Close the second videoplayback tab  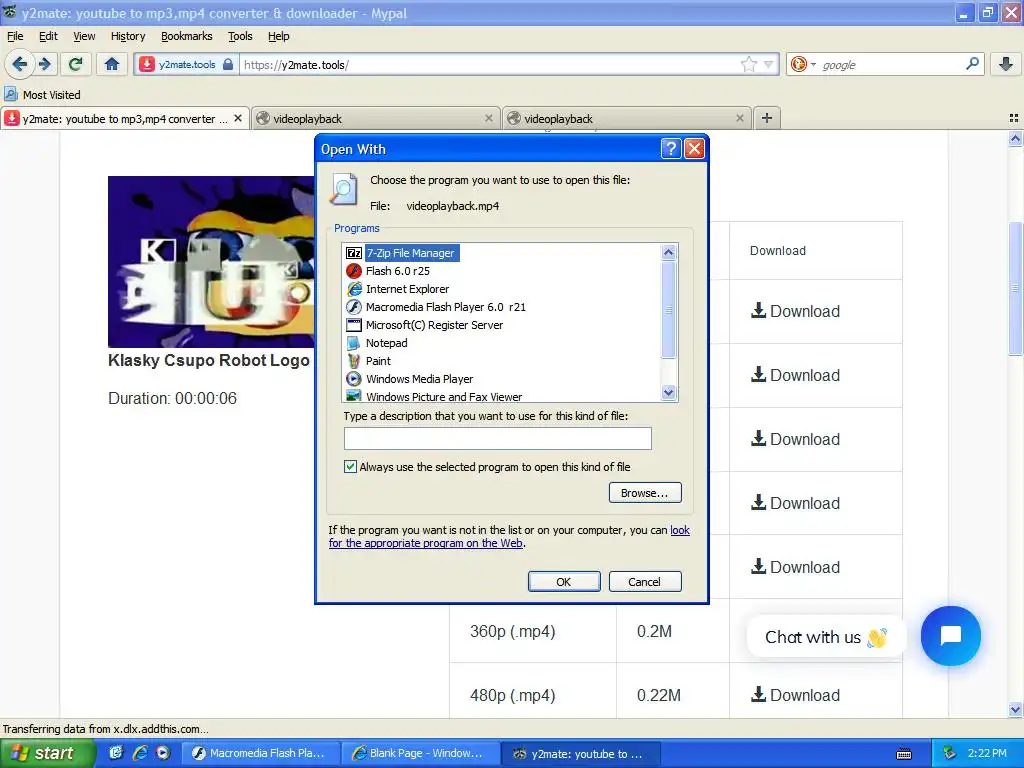pyautogui.click(x=739, y=118)
